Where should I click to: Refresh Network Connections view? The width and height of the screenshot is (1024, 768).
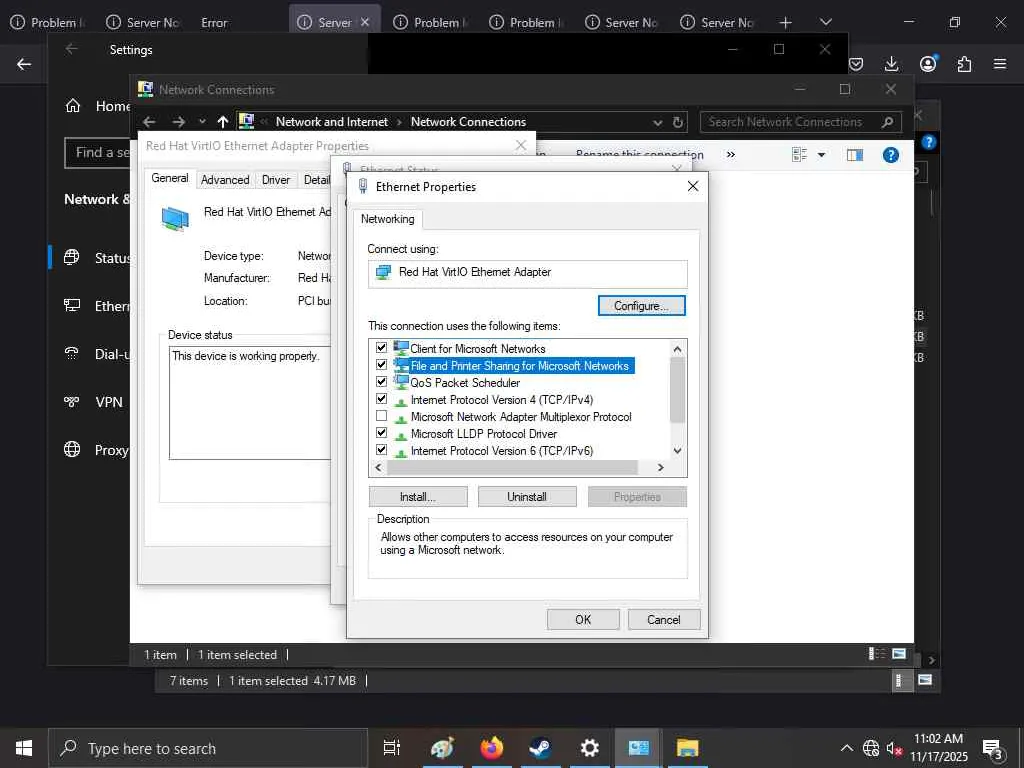(x=678, y=123)
